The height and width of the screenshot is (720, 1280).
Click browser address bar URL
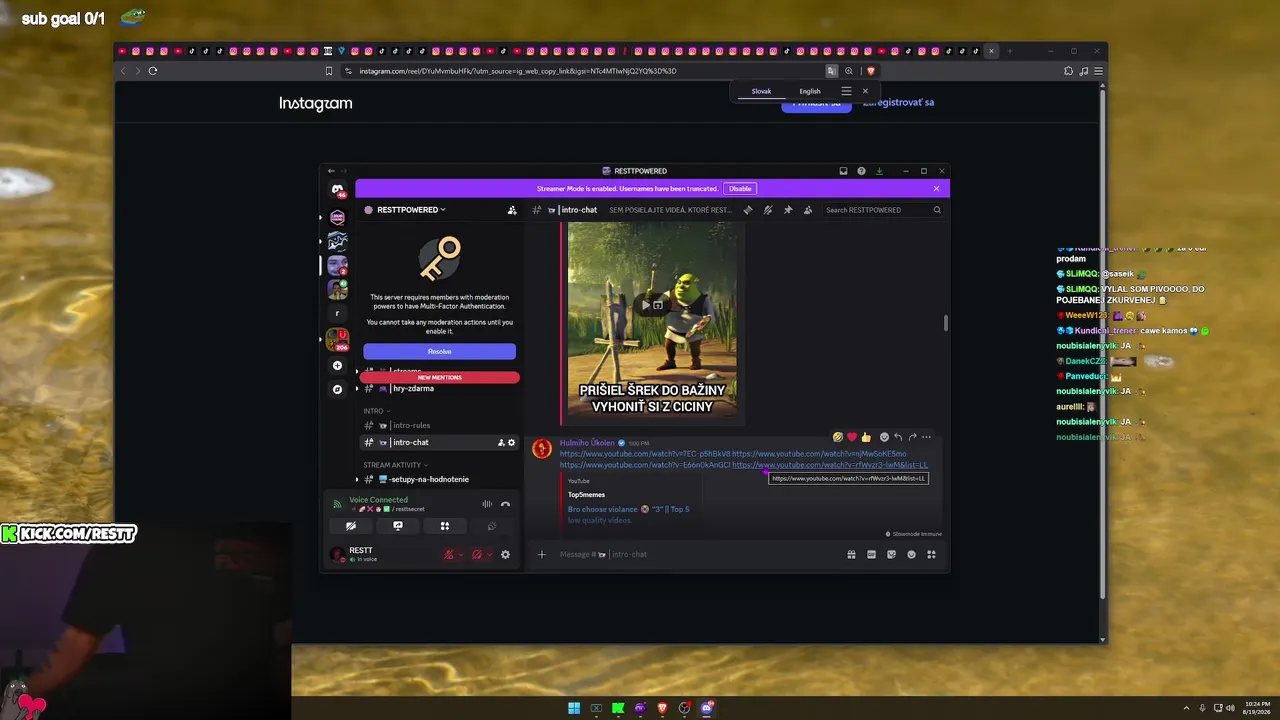point(518,71)
